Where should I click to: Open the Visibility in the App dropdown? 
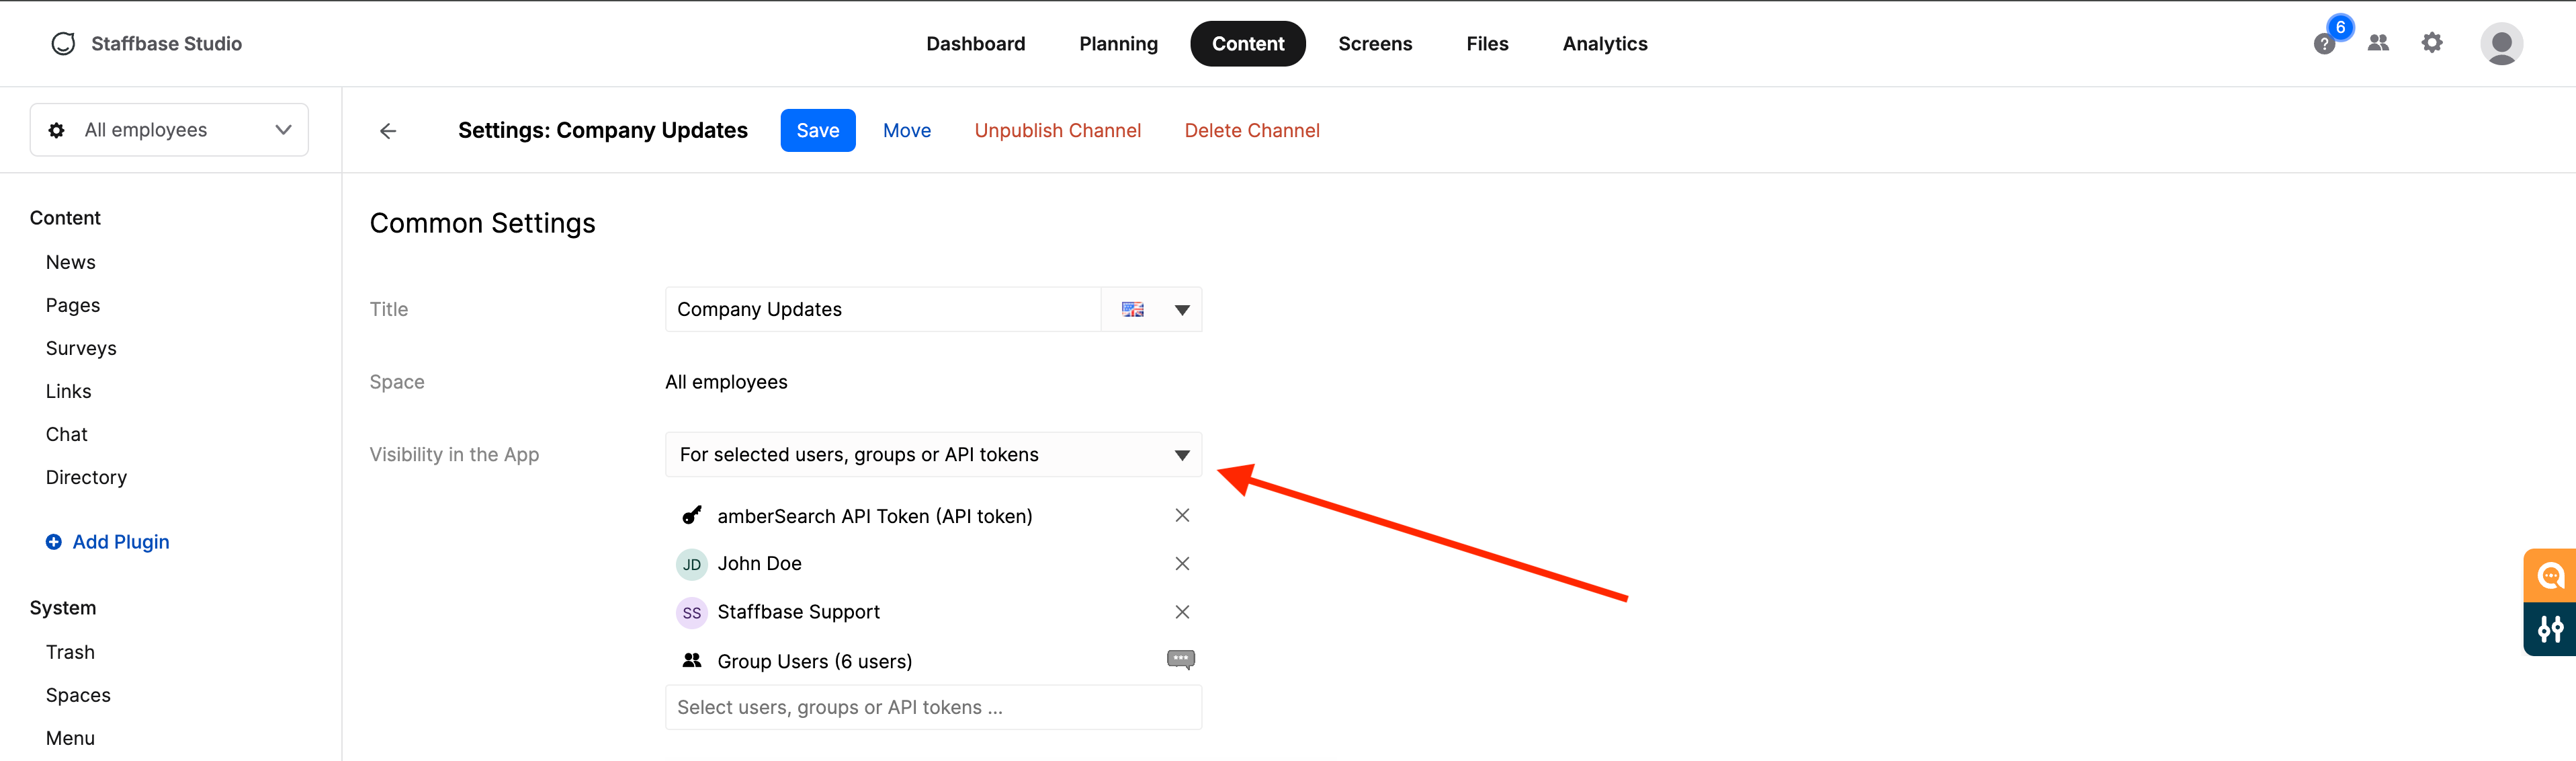(933, 455)
